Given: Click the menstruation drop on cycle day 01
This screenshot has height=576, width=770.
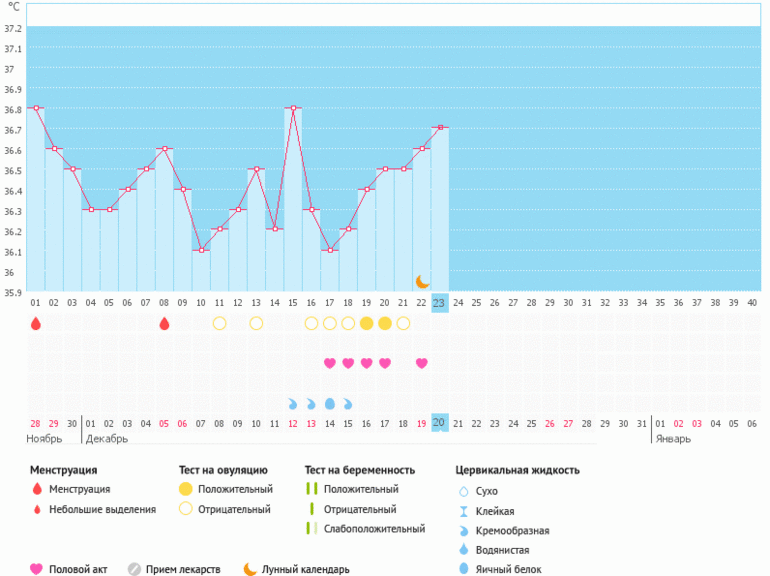Looking at the screenshot, I should point(36,323).
